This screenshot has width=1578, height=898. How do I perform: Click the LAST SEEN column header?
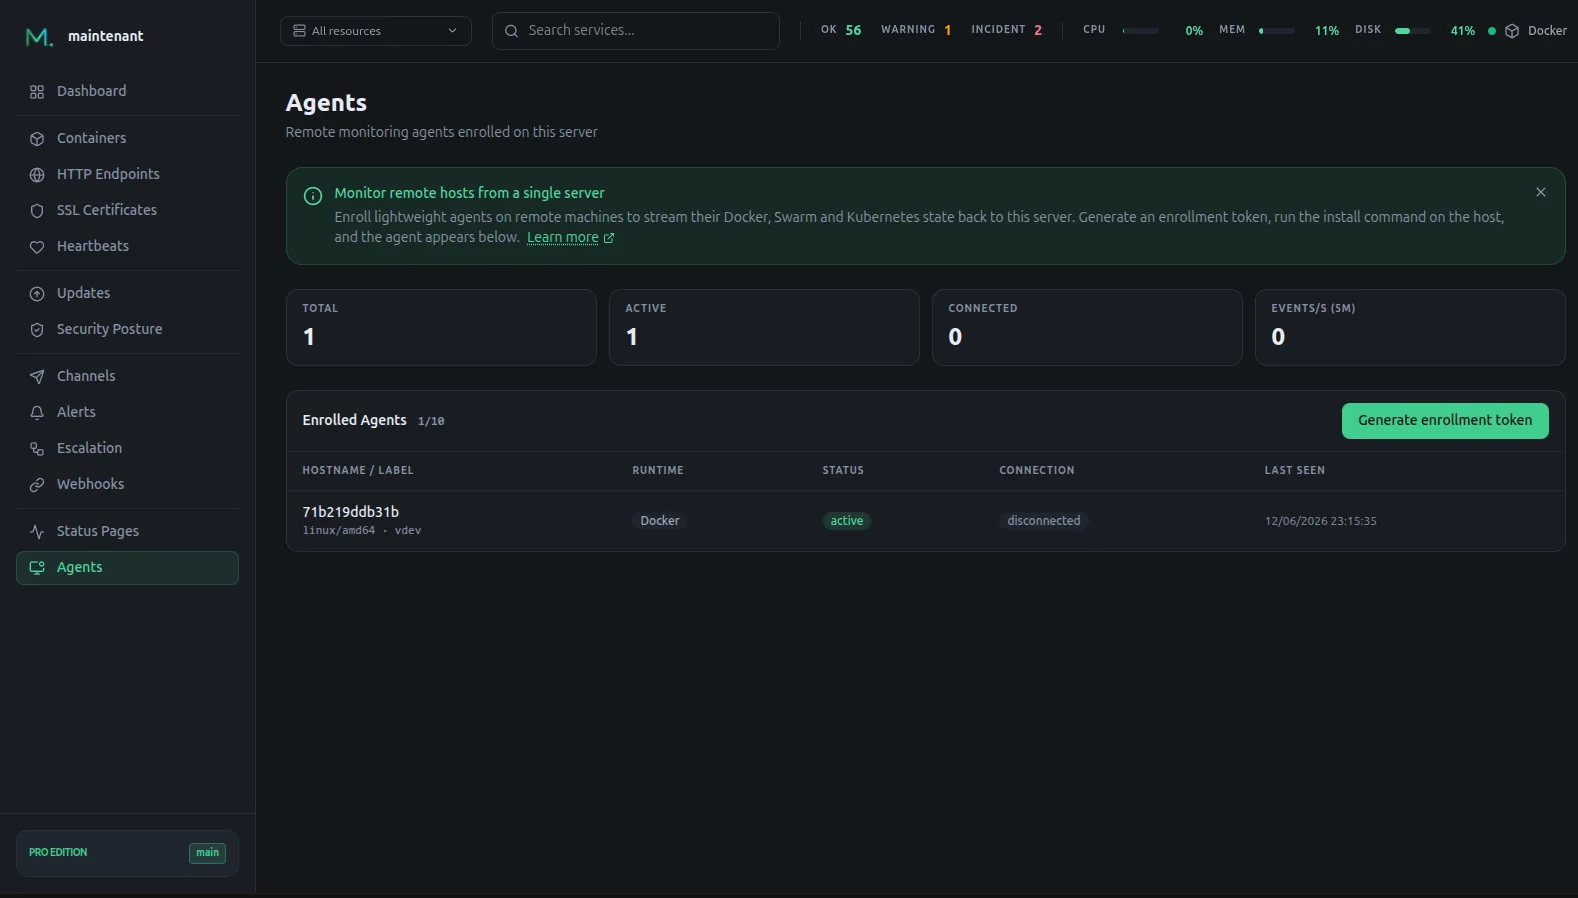tap(1295, 471)
